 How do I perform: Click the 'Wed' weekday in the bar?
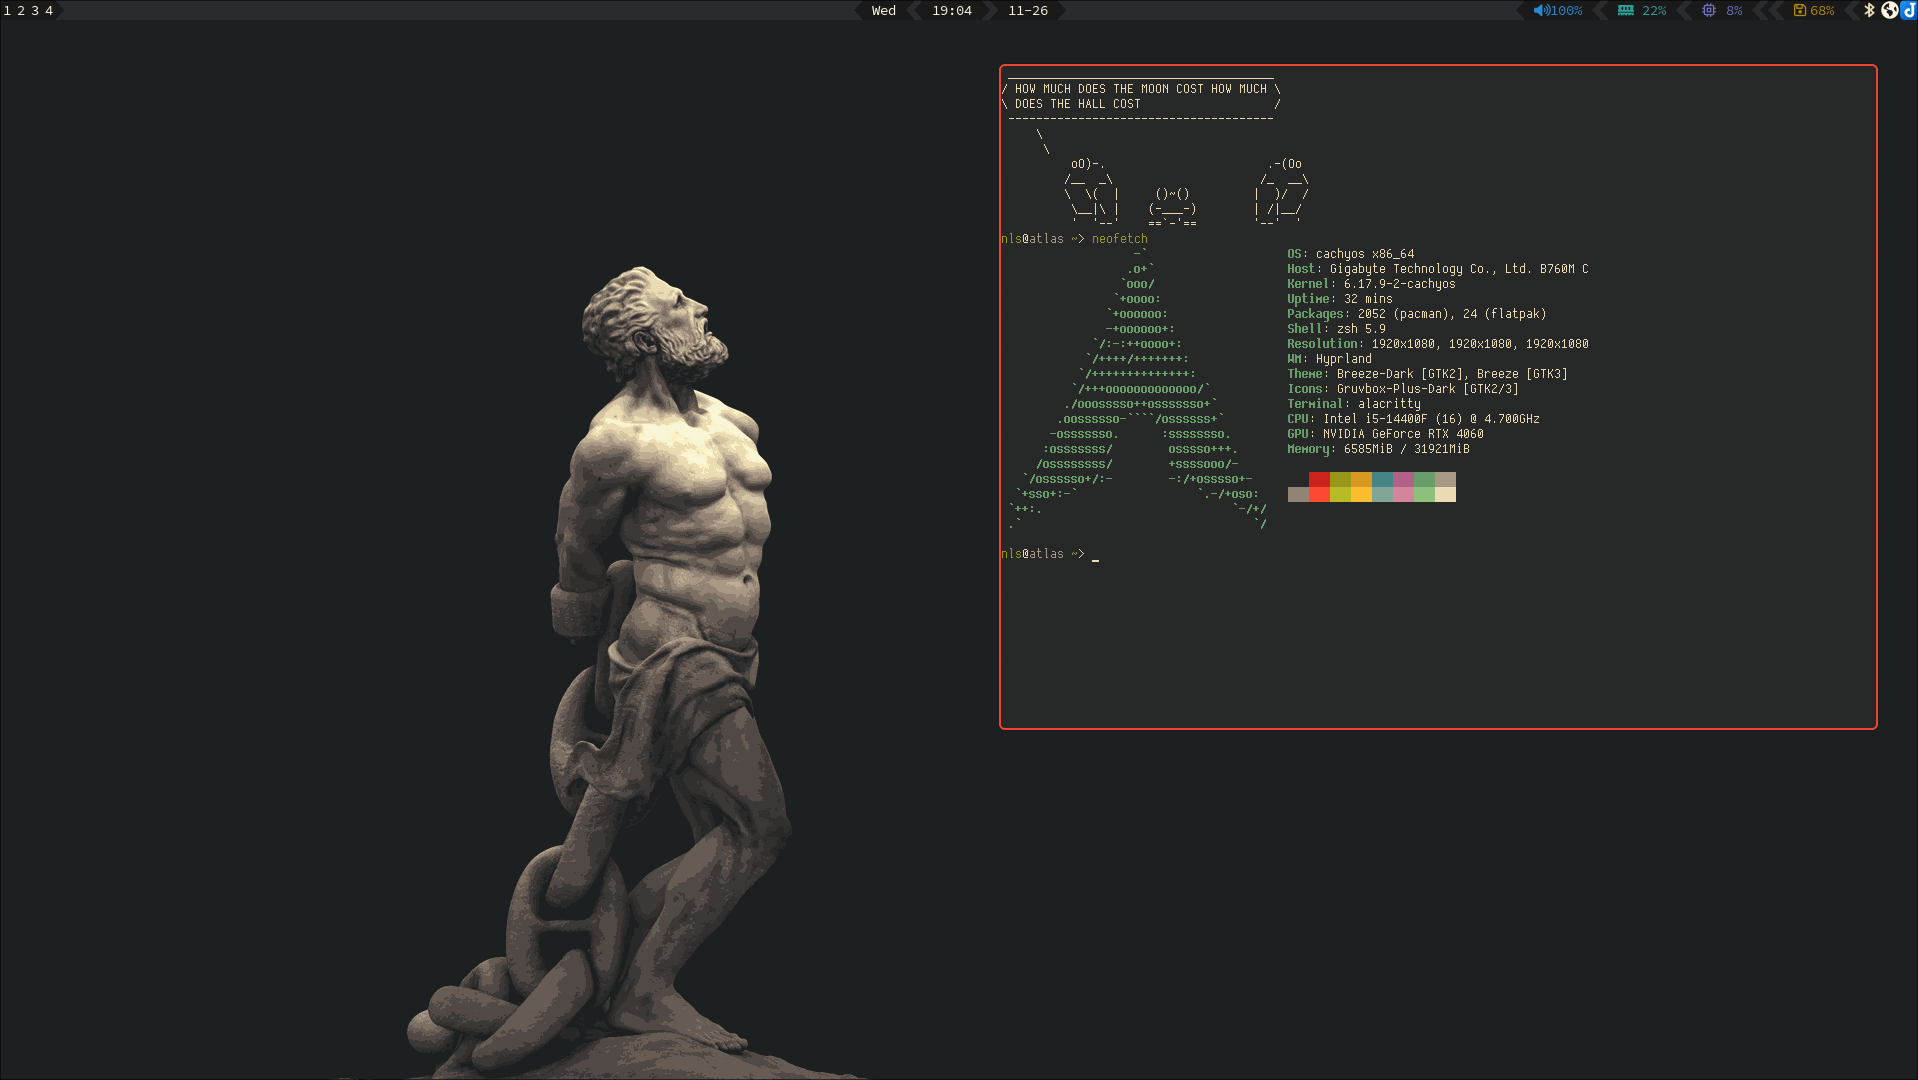click(x=884, y=11)
